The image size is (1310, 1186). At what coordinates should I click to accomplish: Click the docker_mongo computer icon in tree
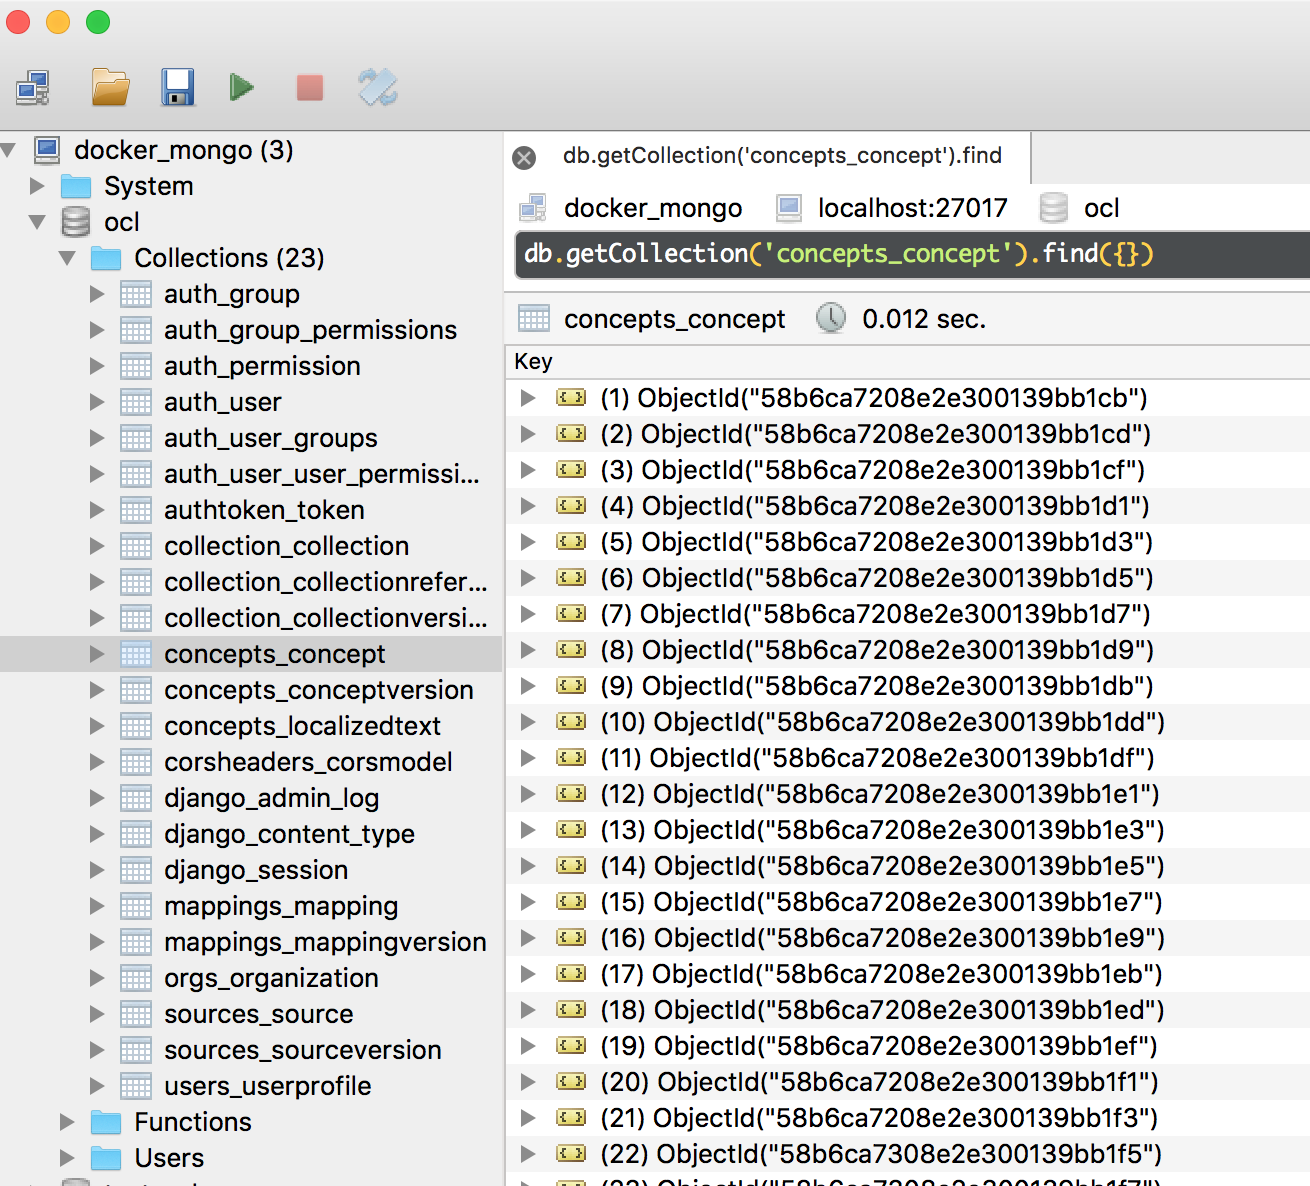click(47, 150)
